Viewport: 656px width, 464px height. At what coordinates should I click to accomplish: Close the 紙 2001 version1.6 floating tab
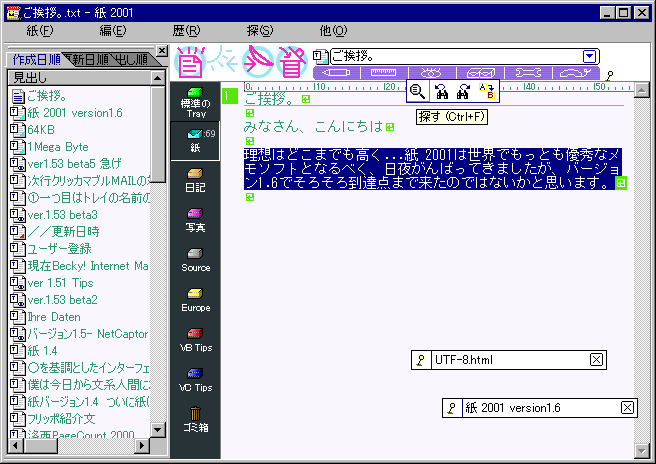[x=628, y=408]
